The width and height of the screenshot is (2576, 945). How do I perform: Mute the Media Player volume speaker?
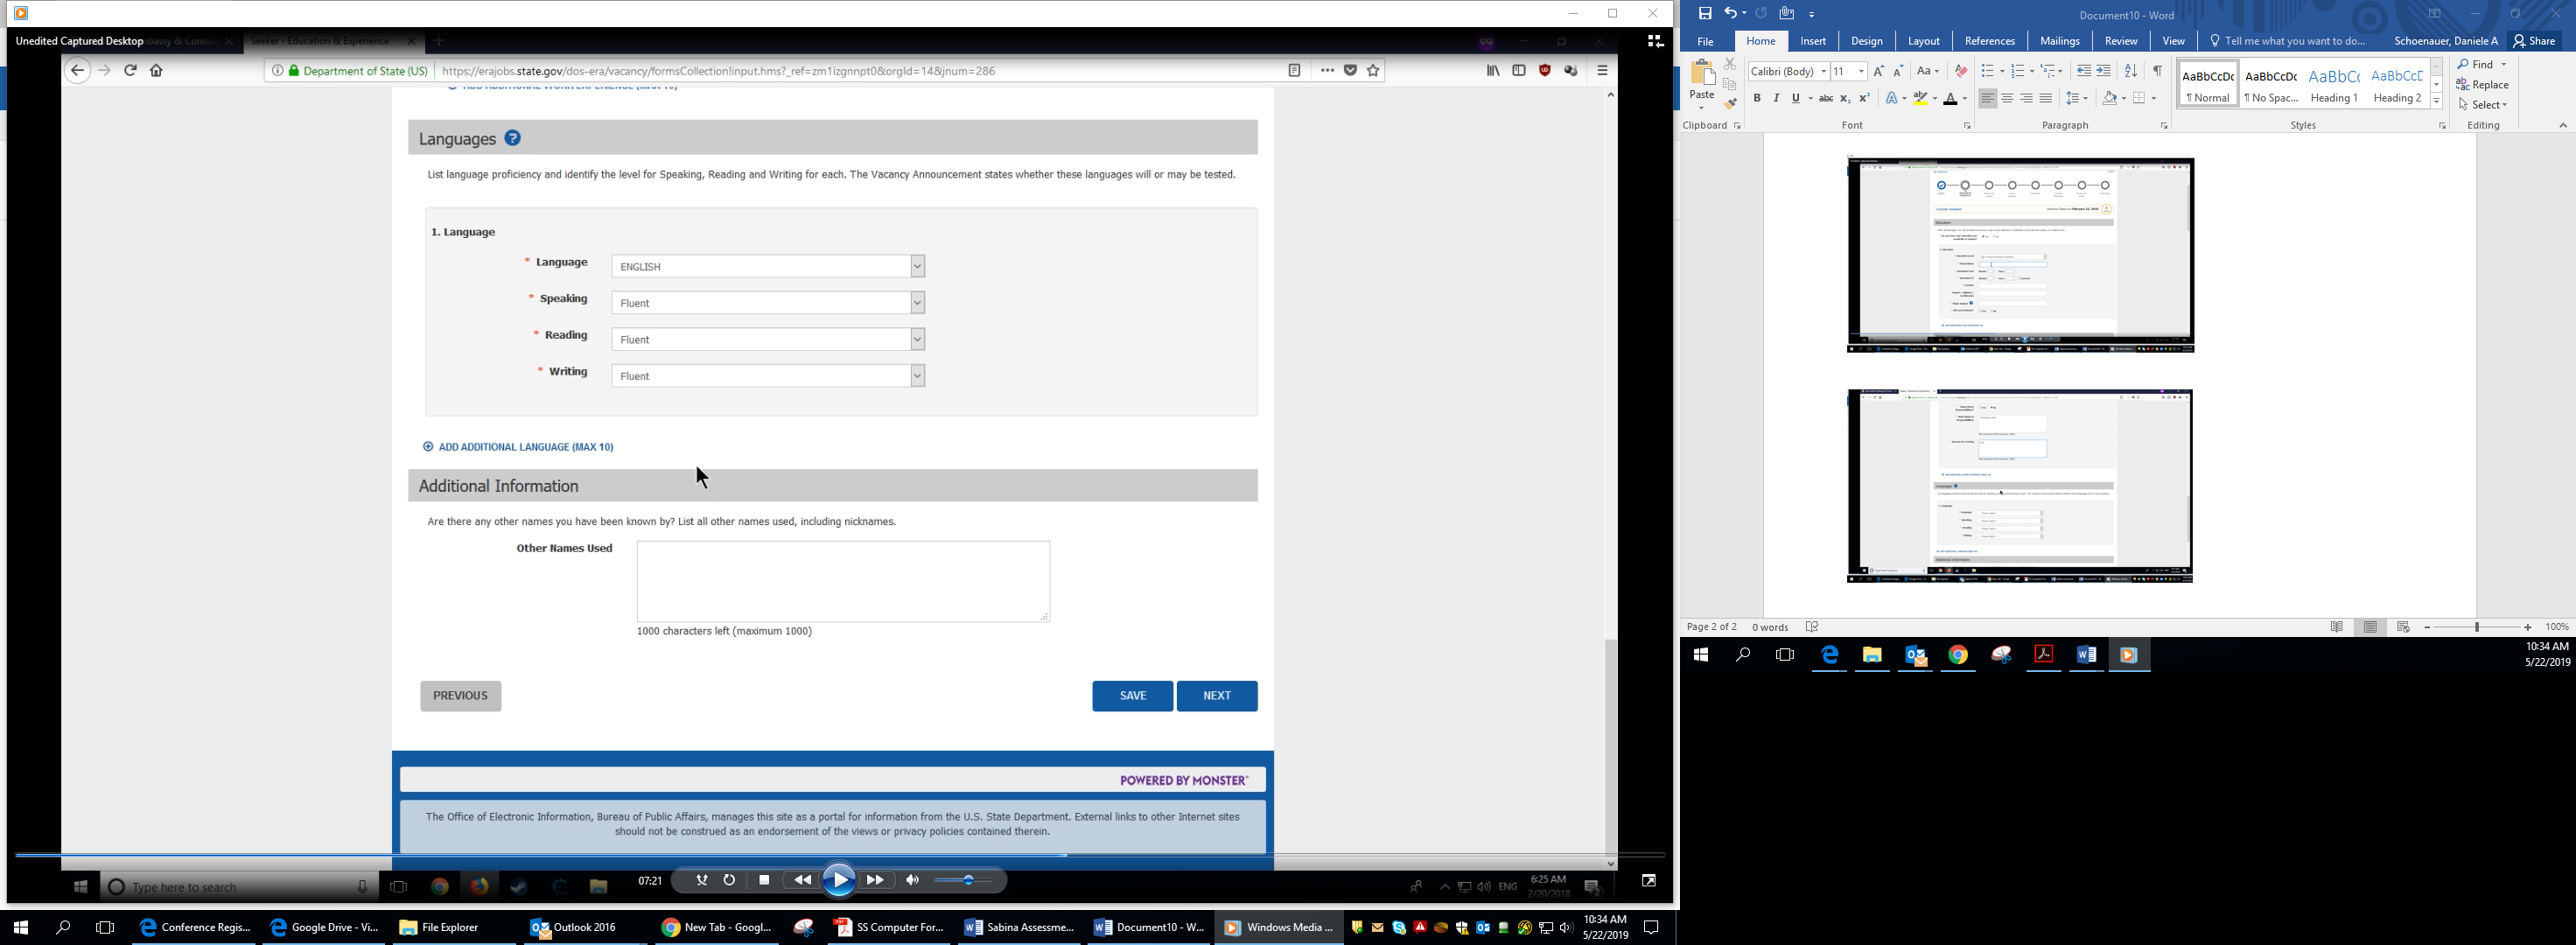click(912, 881)
